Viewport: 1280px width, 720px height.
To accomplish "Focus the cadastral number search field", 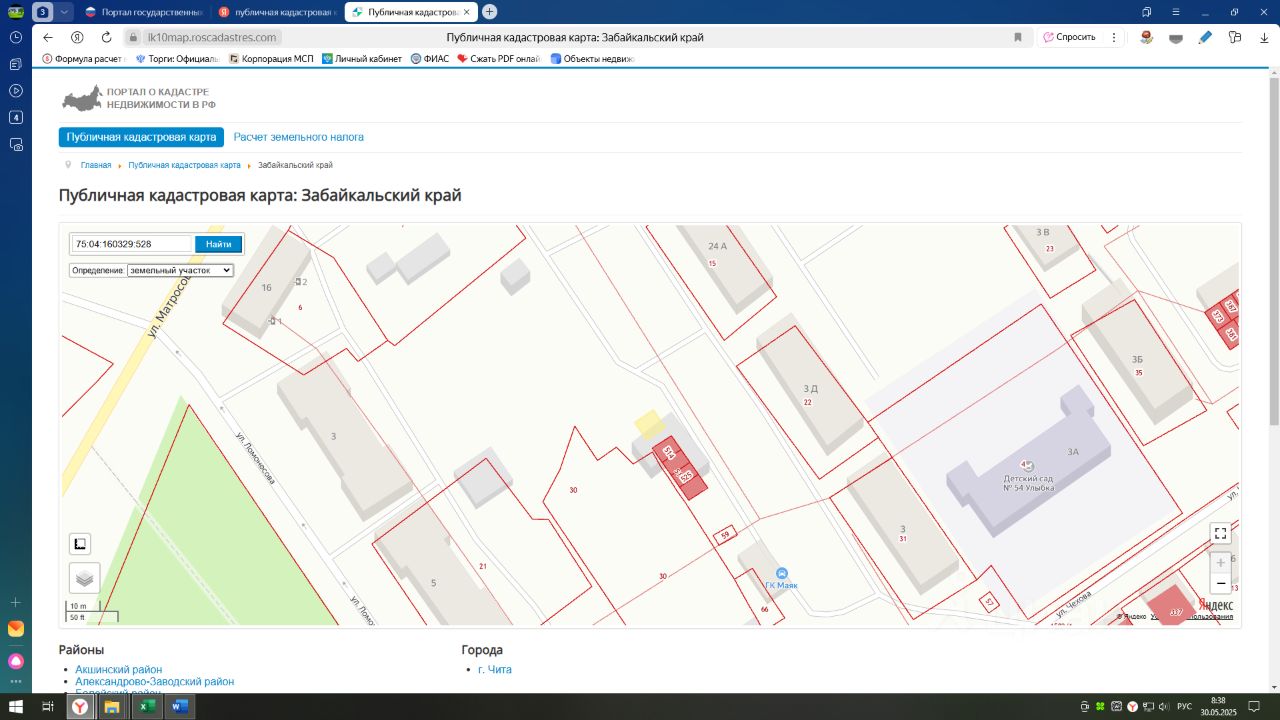I will pyautogui.click(x=131, y=244).
